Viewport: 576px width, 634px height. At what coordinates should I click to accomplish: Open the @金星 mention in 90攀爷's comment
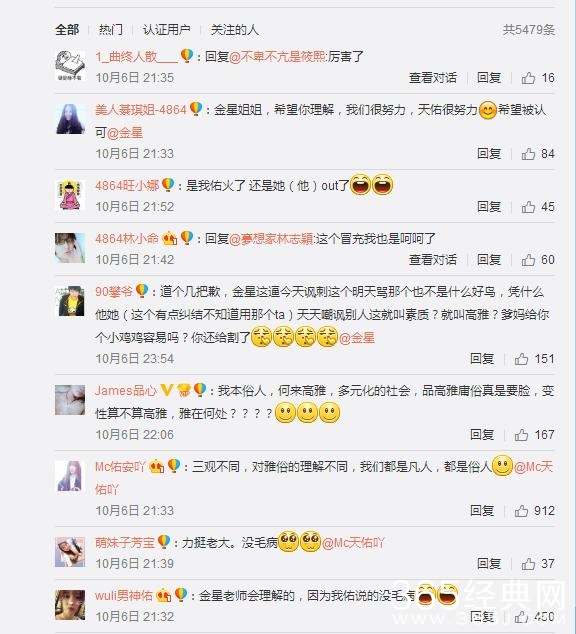pos(357,338)
